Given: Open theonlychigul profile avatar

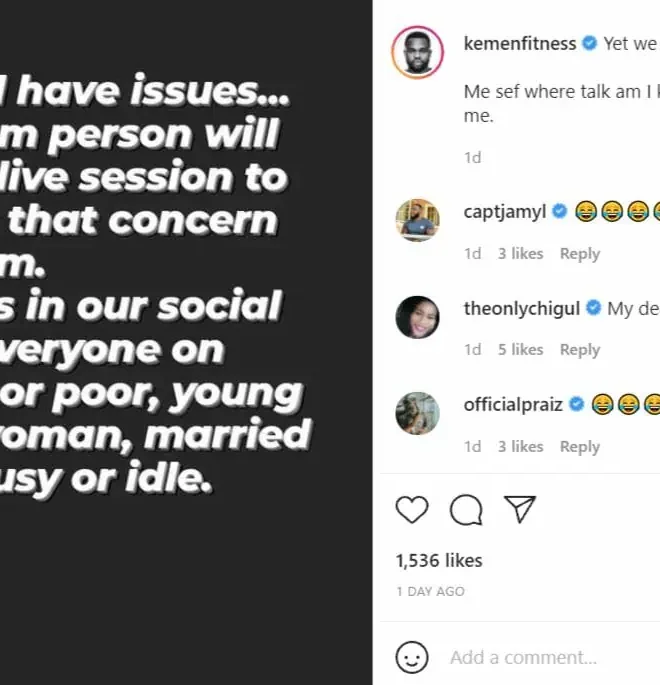Looking at the screenshot, I should [418, 317].
